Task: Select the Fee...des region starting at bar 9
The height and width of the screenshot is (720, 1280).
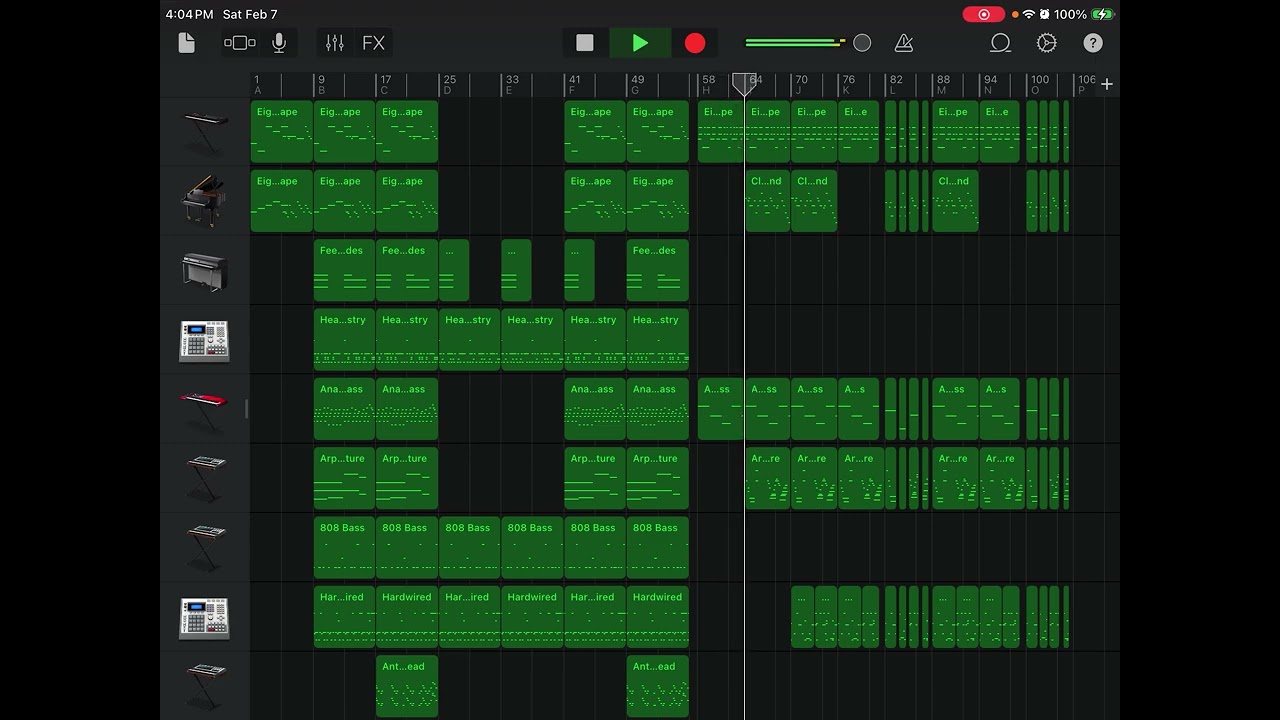Action: coord(344,271)
